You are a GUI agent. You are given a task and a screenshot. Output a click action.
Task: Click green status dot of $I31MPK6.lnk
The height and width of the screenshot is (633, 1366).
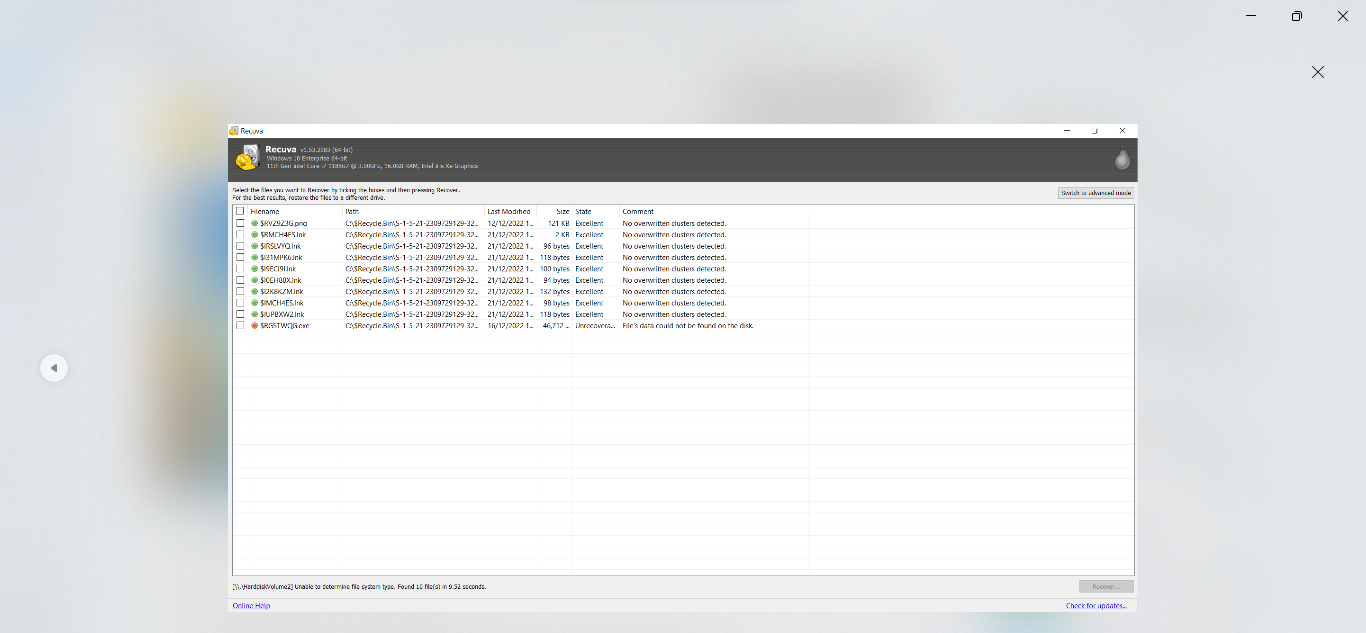(254, 257)
